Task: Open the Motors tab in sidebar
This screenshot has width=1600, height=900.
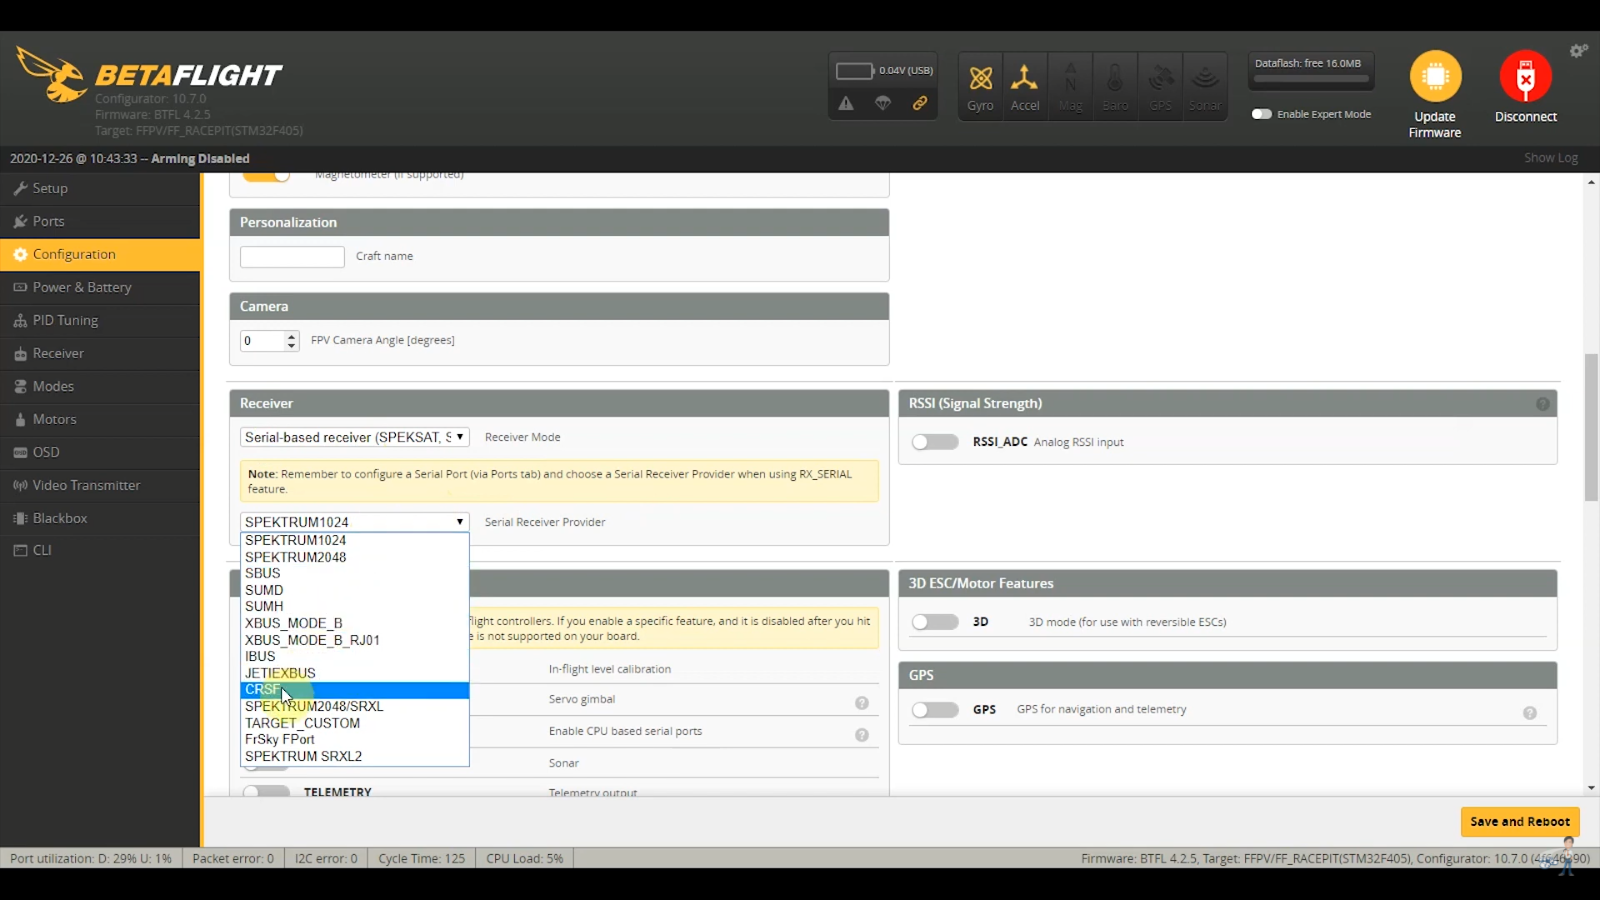Action: (54, 419)
